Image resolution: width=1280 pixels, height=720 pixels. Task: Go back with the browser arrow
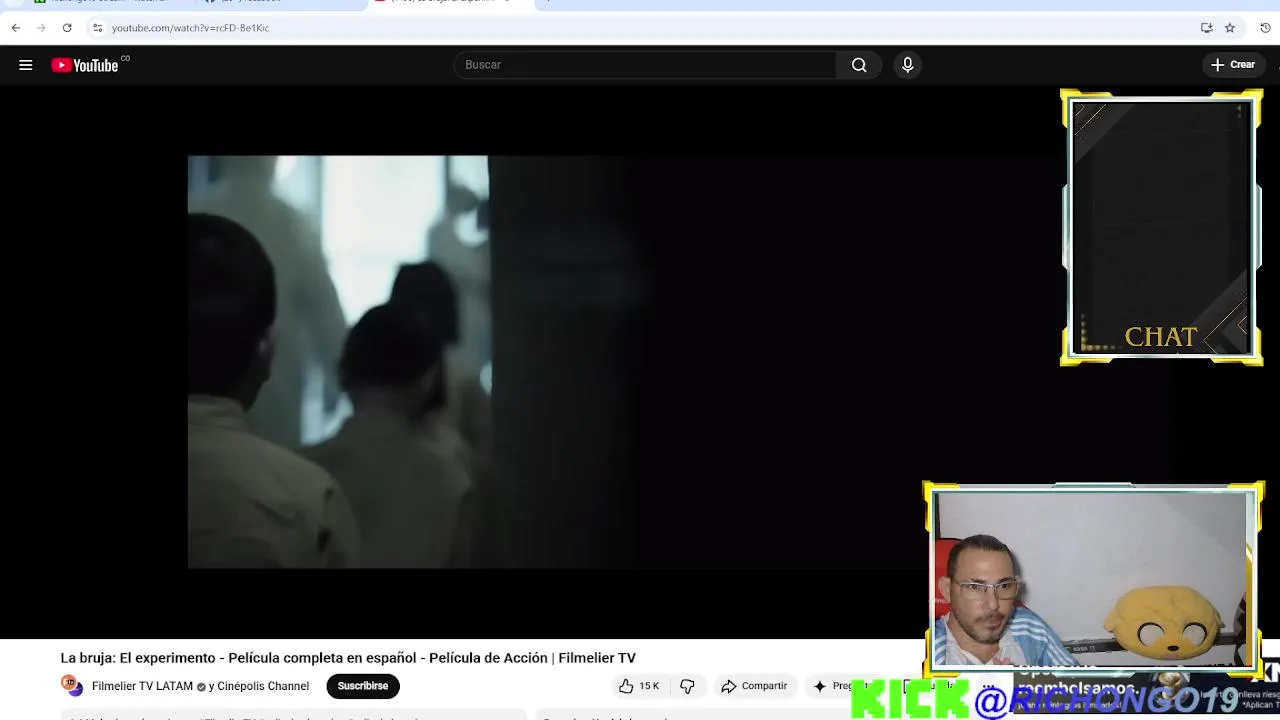(x=16, y=28)
